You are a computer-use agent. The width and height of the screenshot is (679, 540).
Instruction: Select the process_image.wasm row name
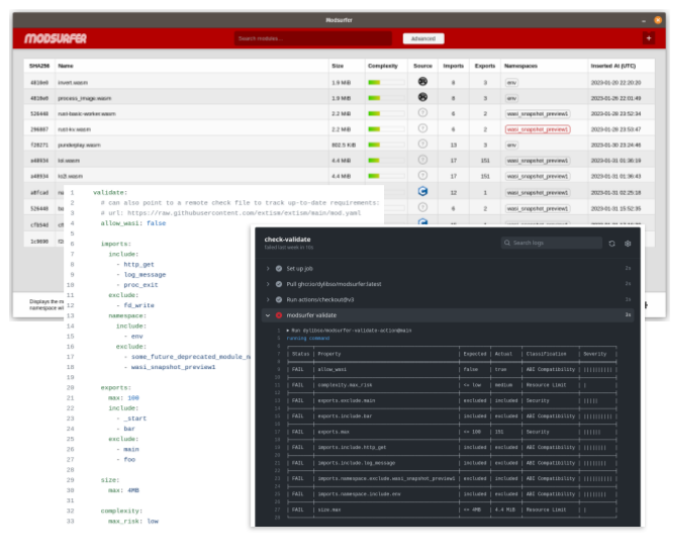point(84,98)
